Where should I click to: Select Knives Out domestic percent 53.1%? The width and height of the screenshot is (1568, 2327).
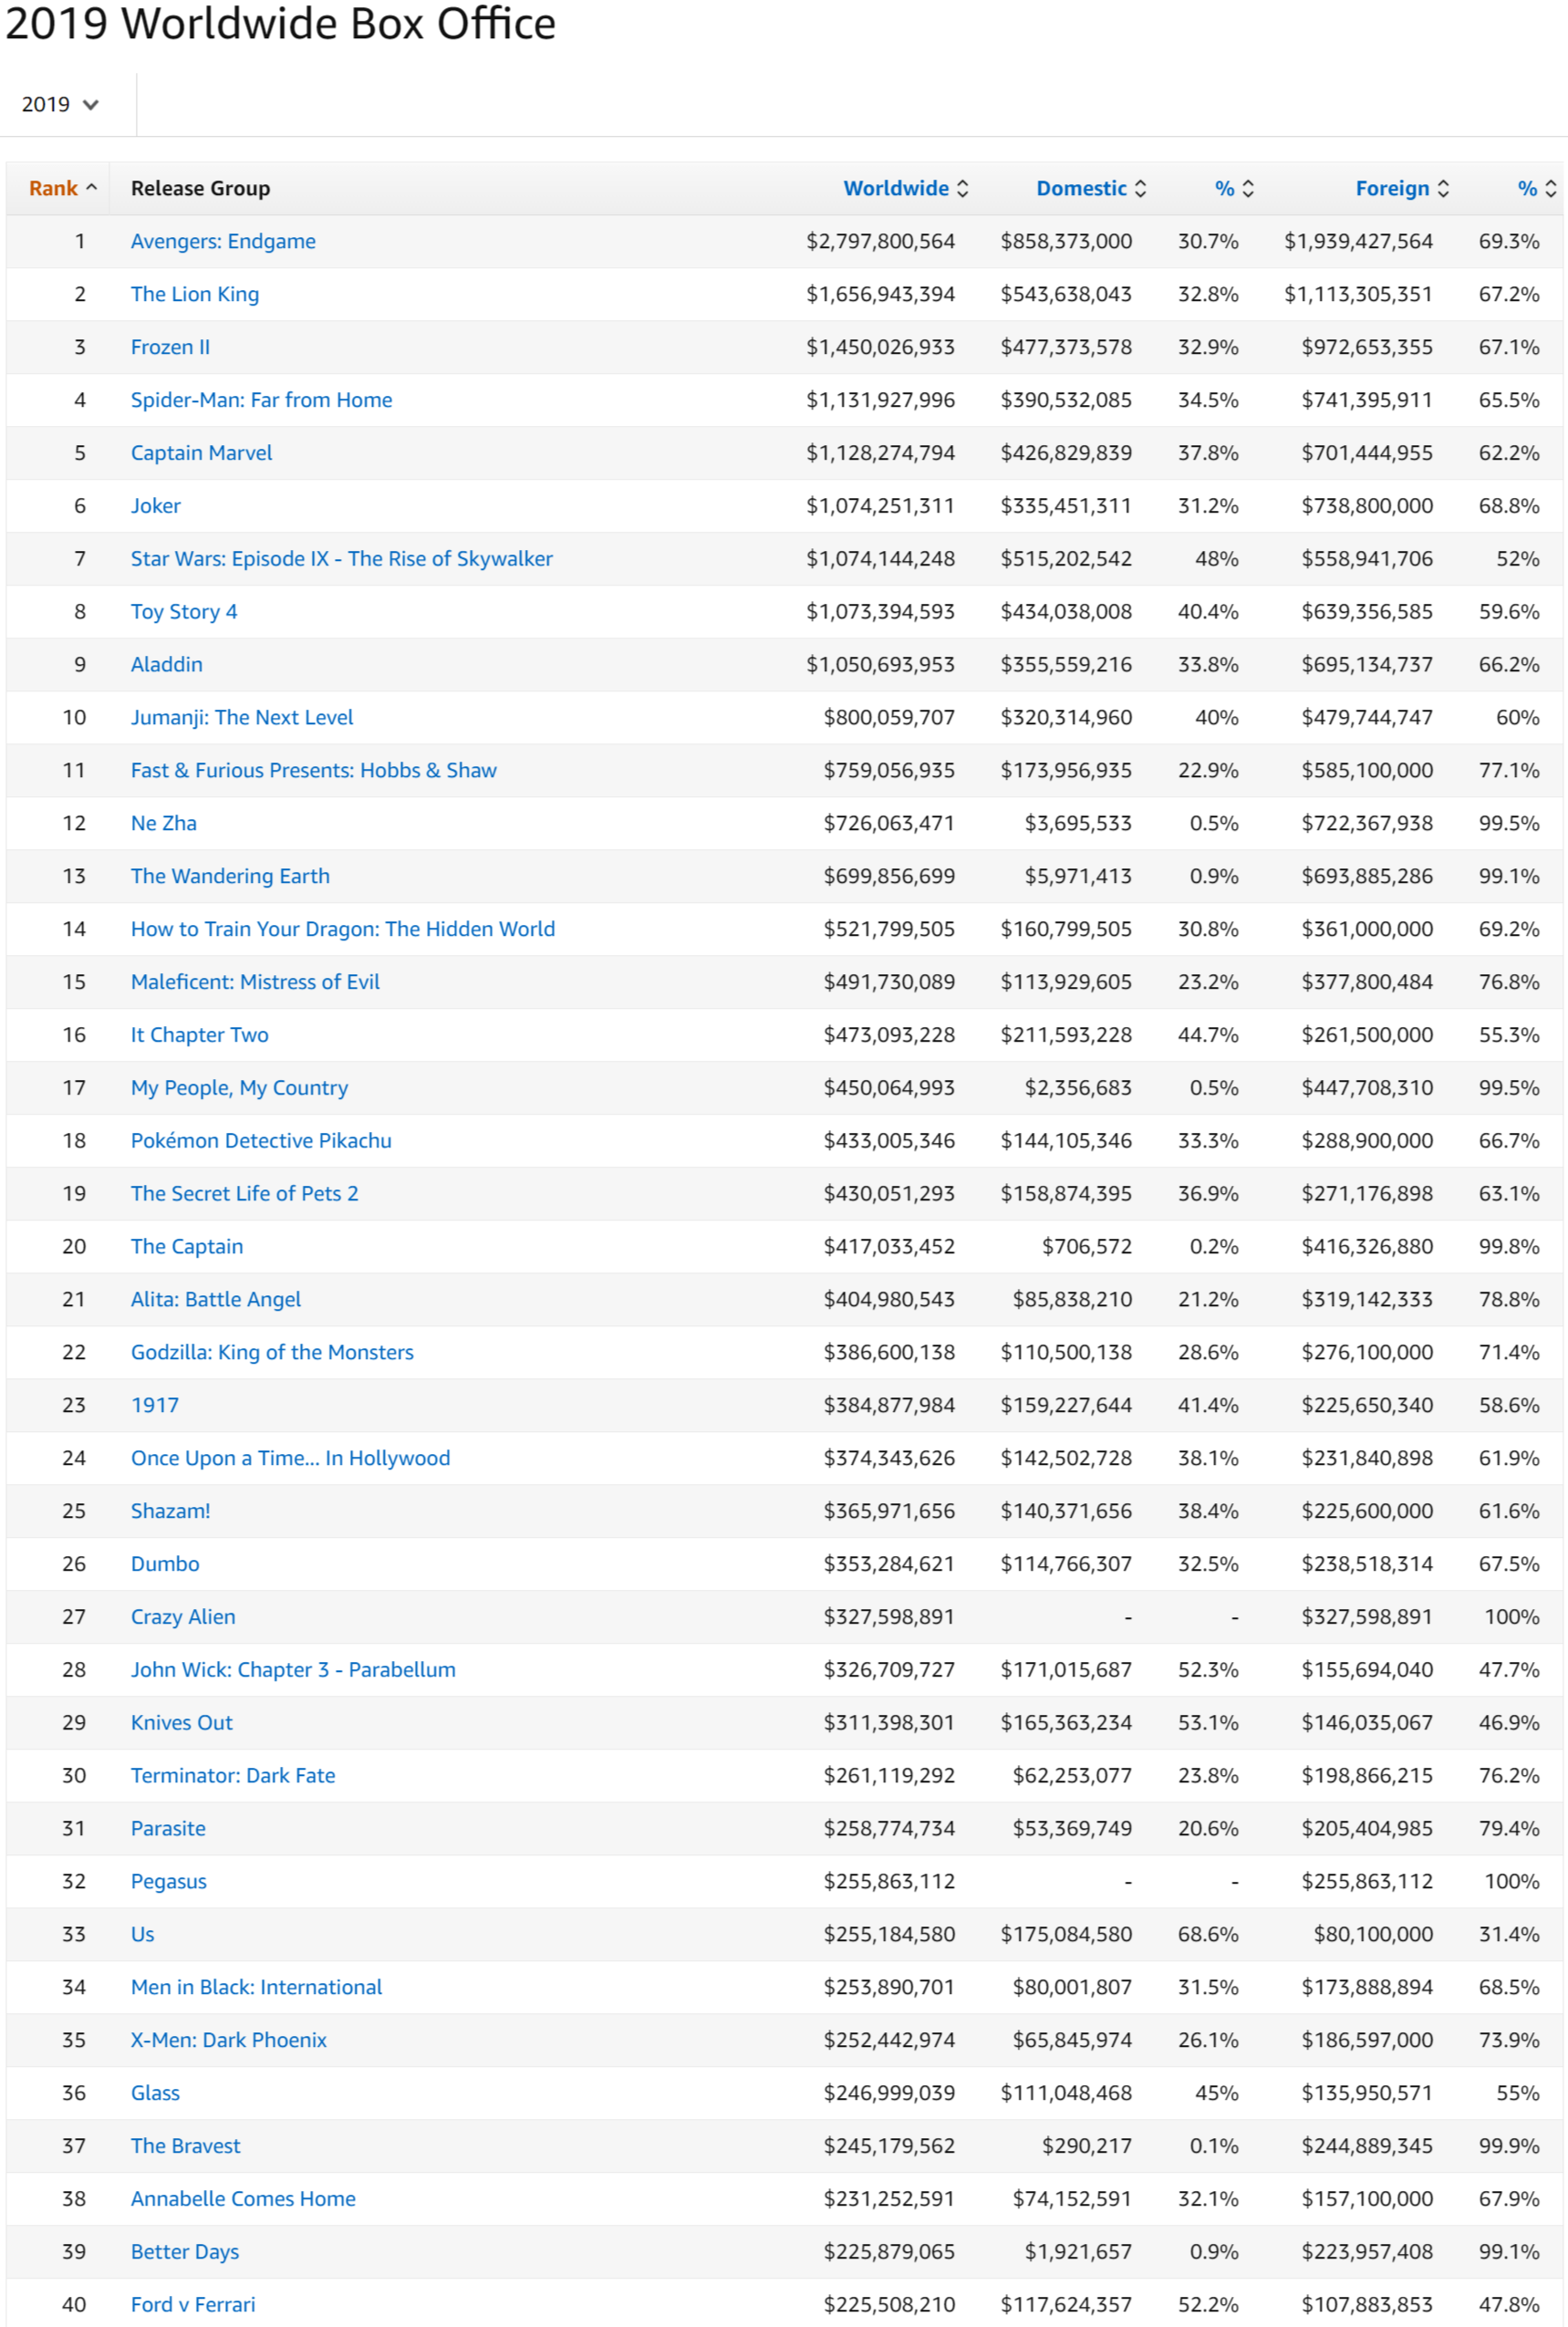click(x=1208, y=1723)
